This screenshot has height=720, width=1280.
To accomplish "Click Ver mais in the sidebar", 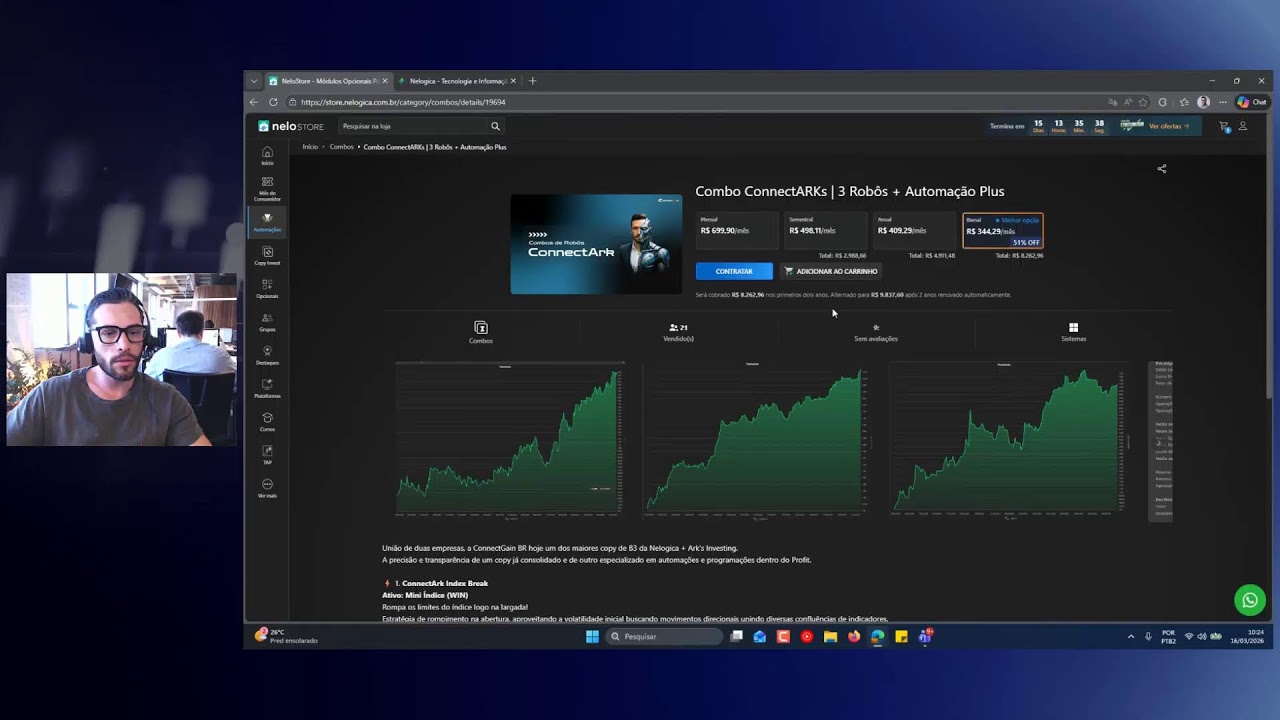I will click(x=267, y=488).
